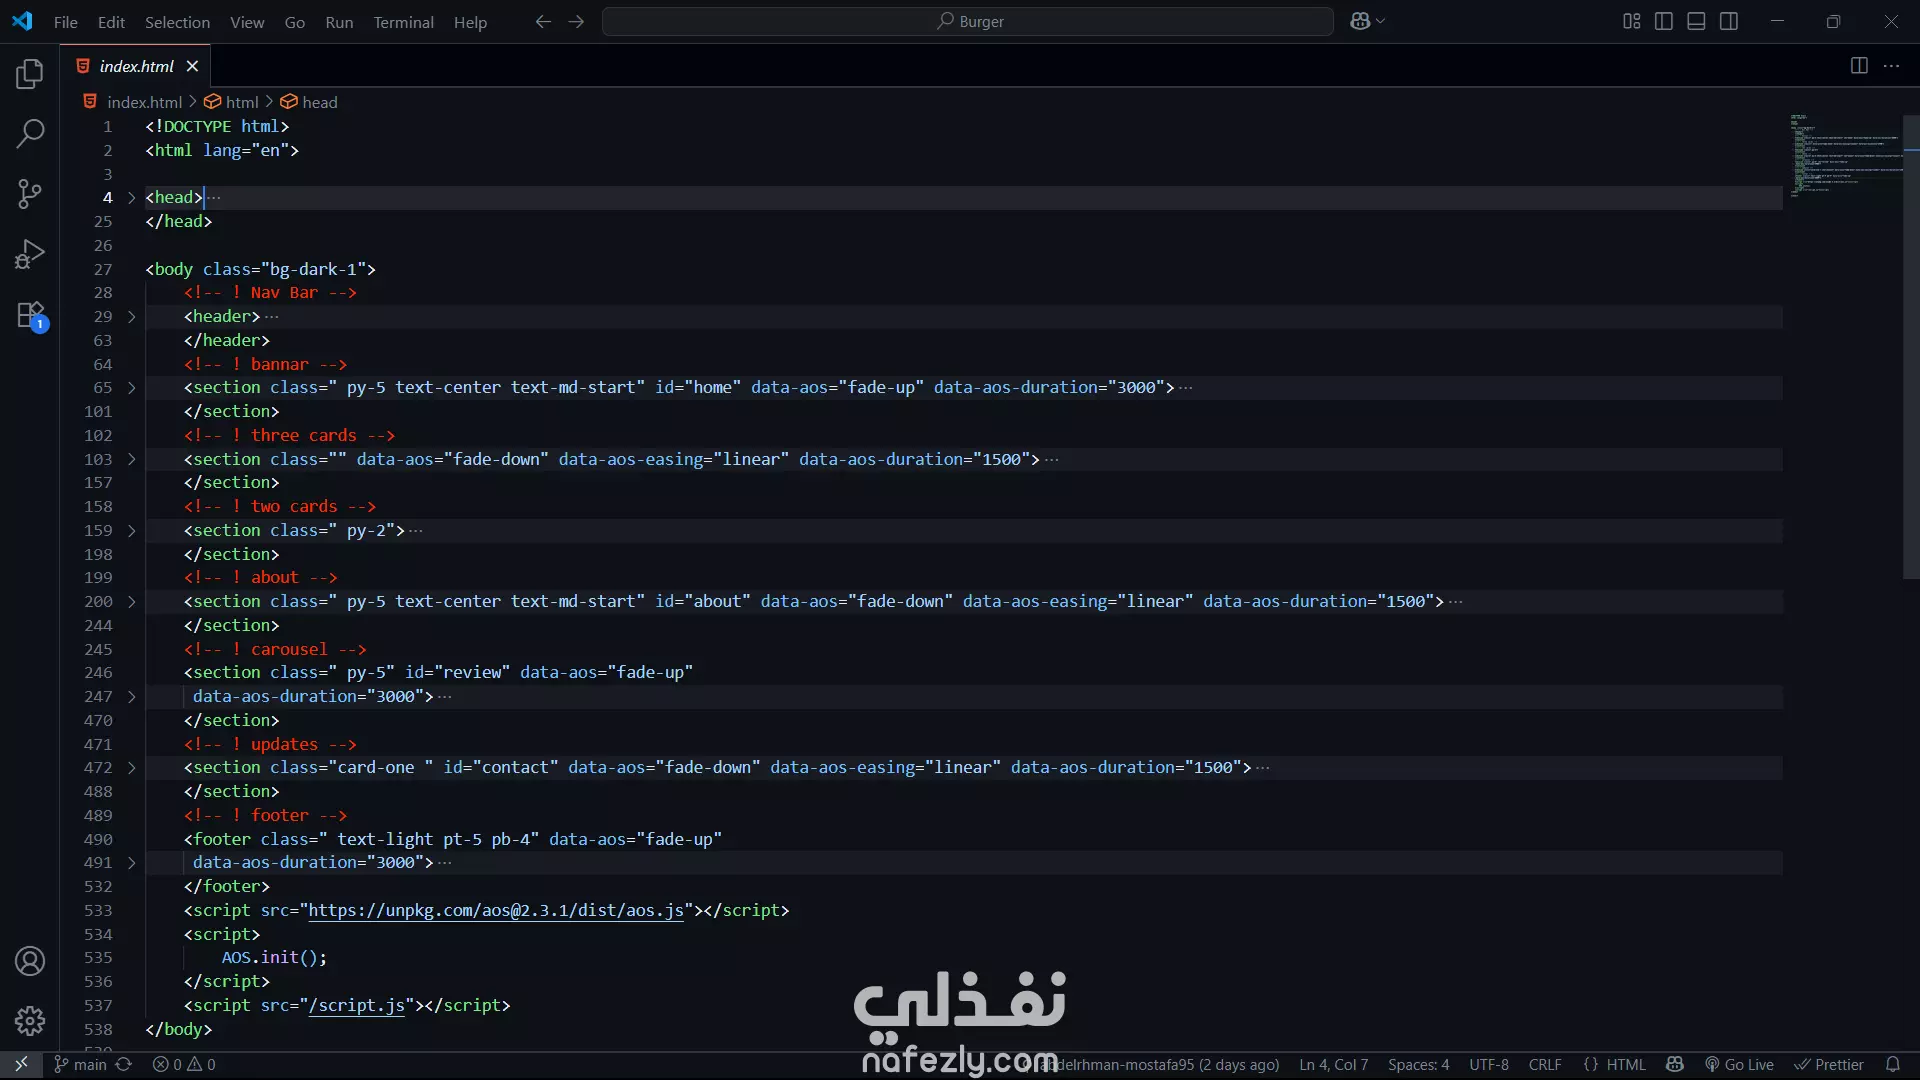Open the Search view in the activity bar
Viewport: 1920px width, 1080px height.
tap(30, 133)
